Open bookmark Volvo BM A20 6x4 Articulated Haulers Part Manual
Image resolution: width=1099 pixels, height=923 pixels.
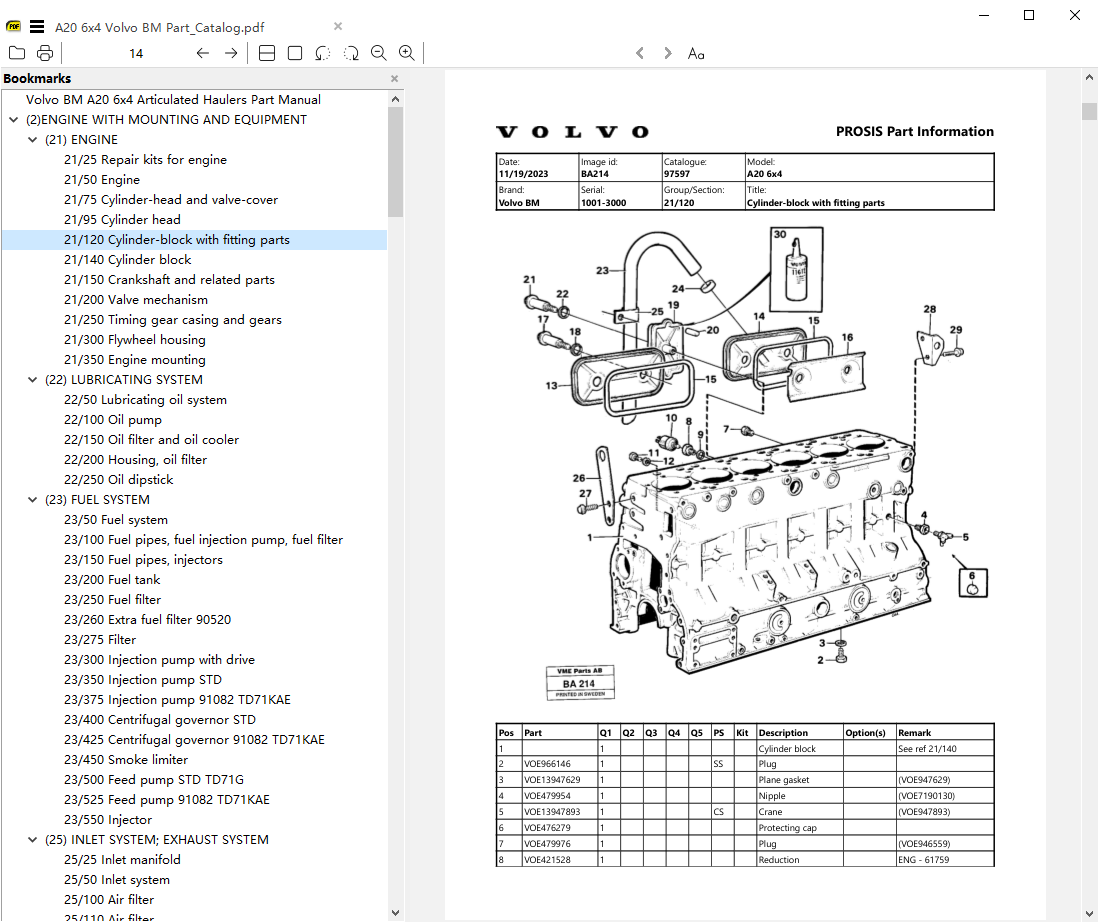click(173, 100)
